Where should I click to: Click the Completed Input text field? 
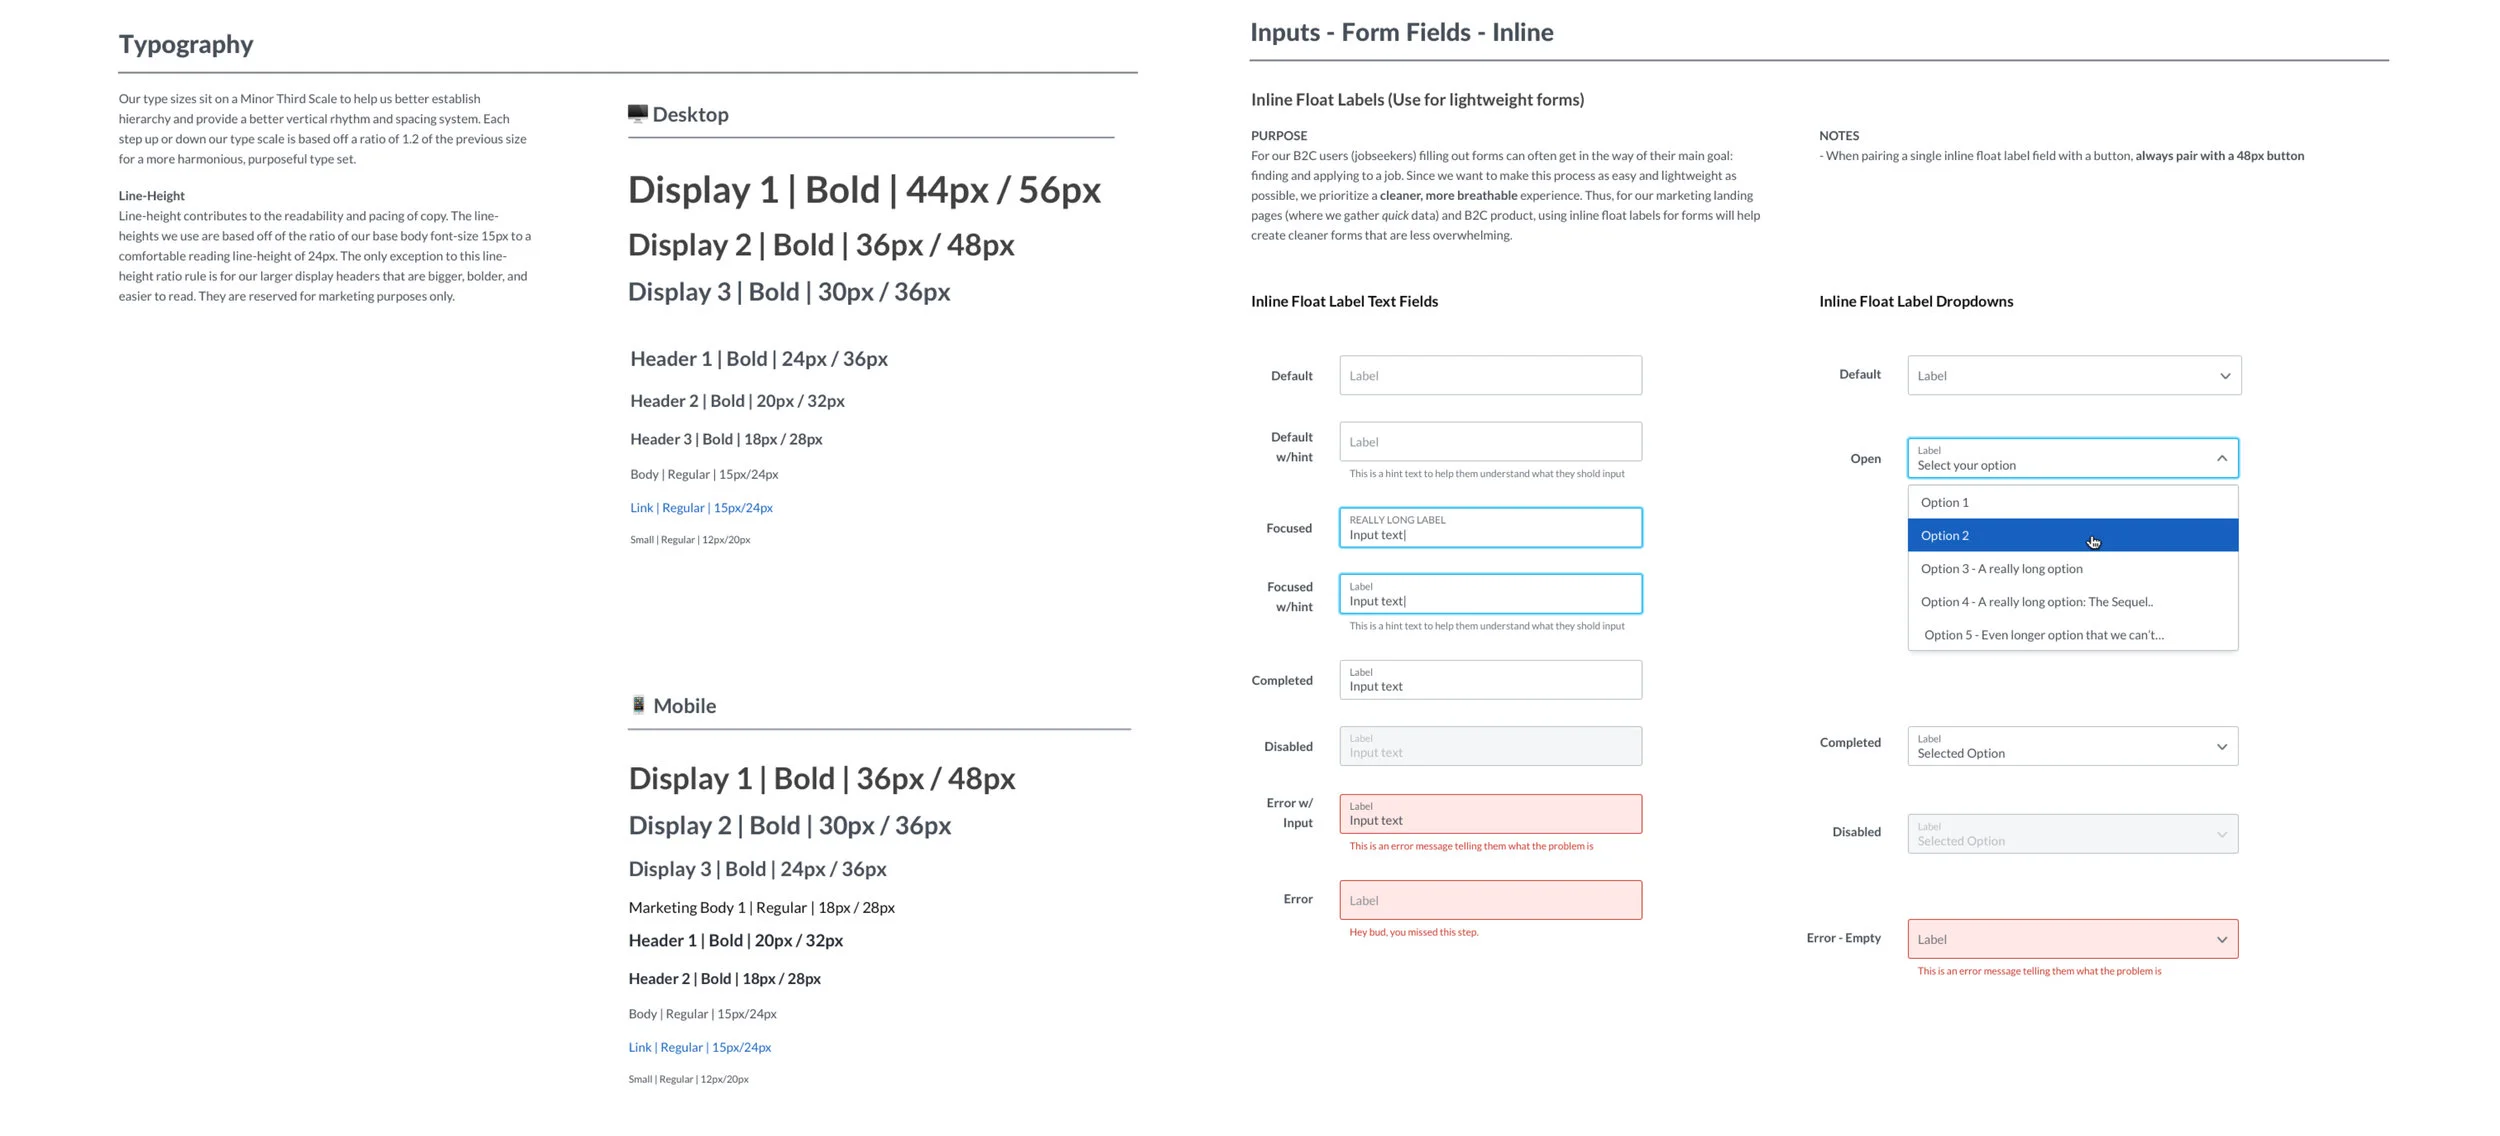[x=1490, y=680]
